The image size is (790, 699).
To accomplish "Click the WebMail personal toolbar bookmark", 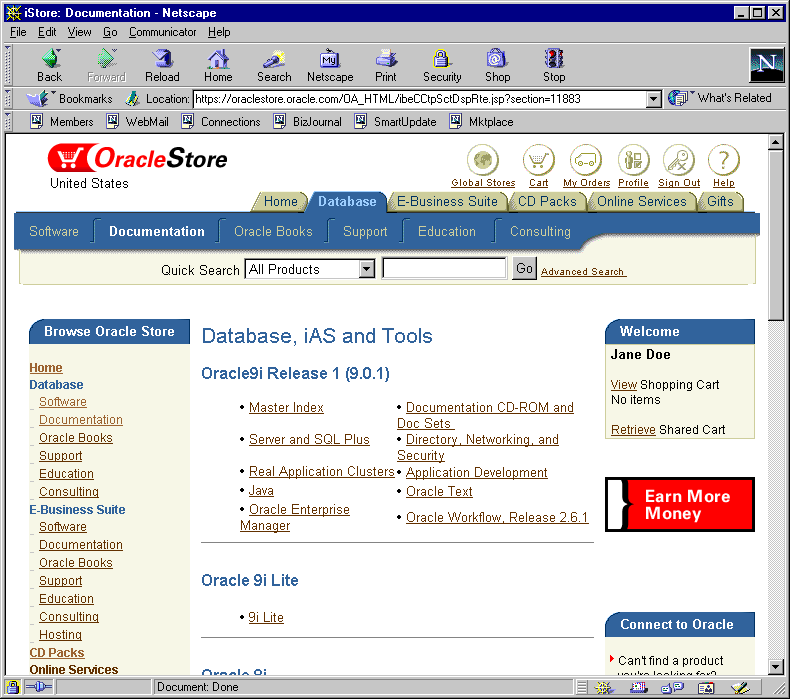I will [x=138, y=121].
